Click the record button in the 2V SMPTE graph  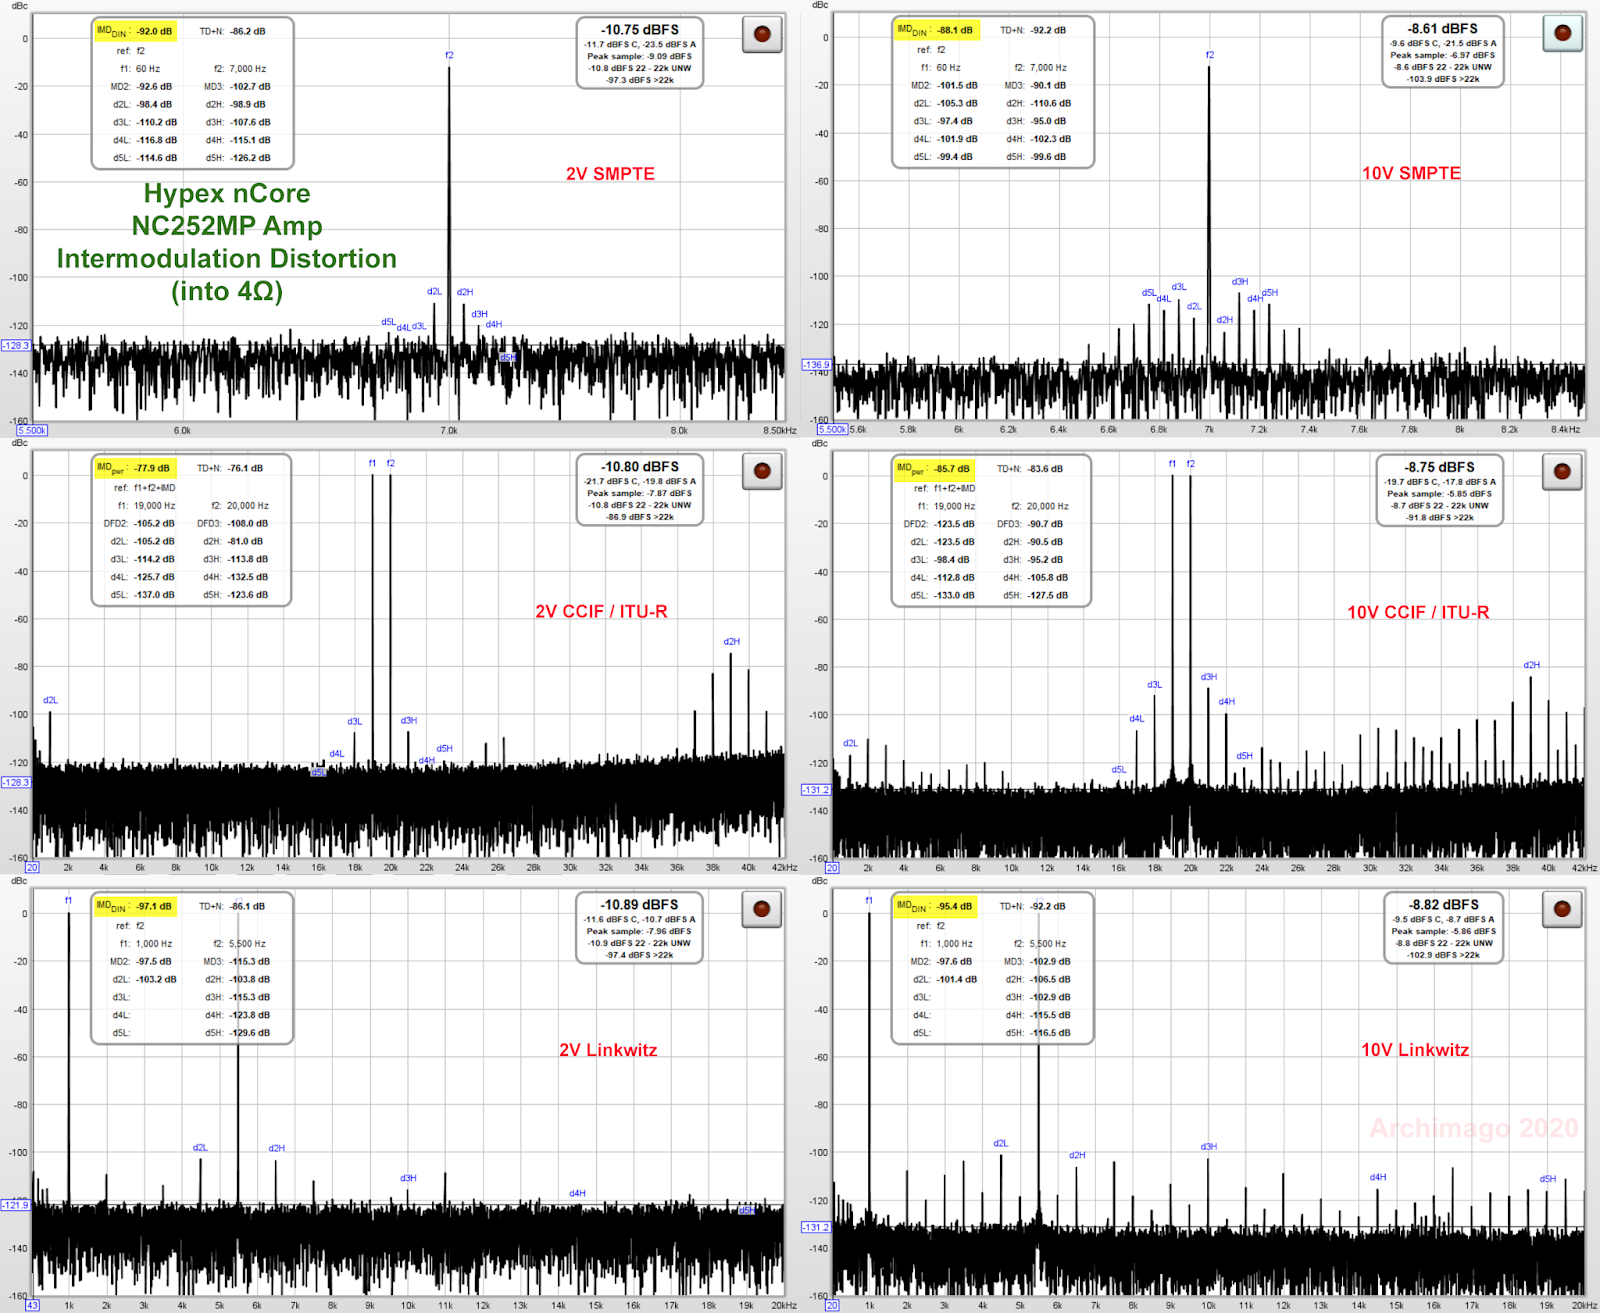coord(762,35)
